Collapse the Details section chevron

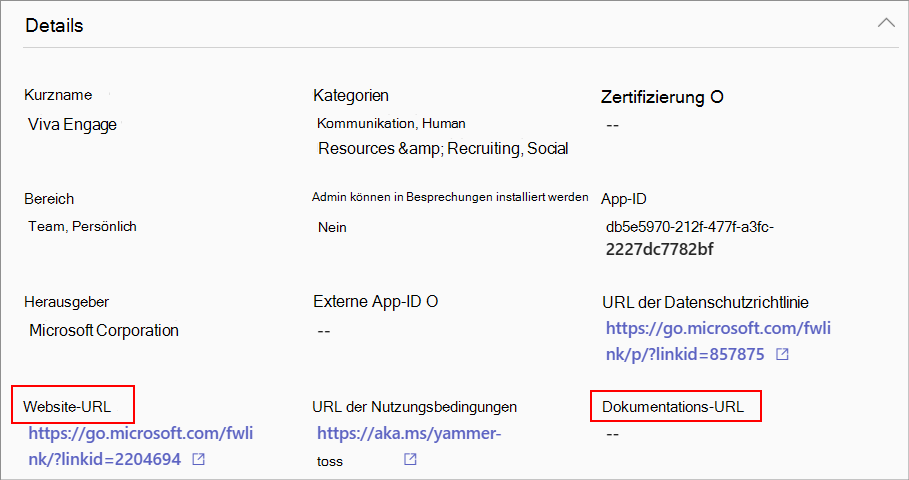(885, 24)
